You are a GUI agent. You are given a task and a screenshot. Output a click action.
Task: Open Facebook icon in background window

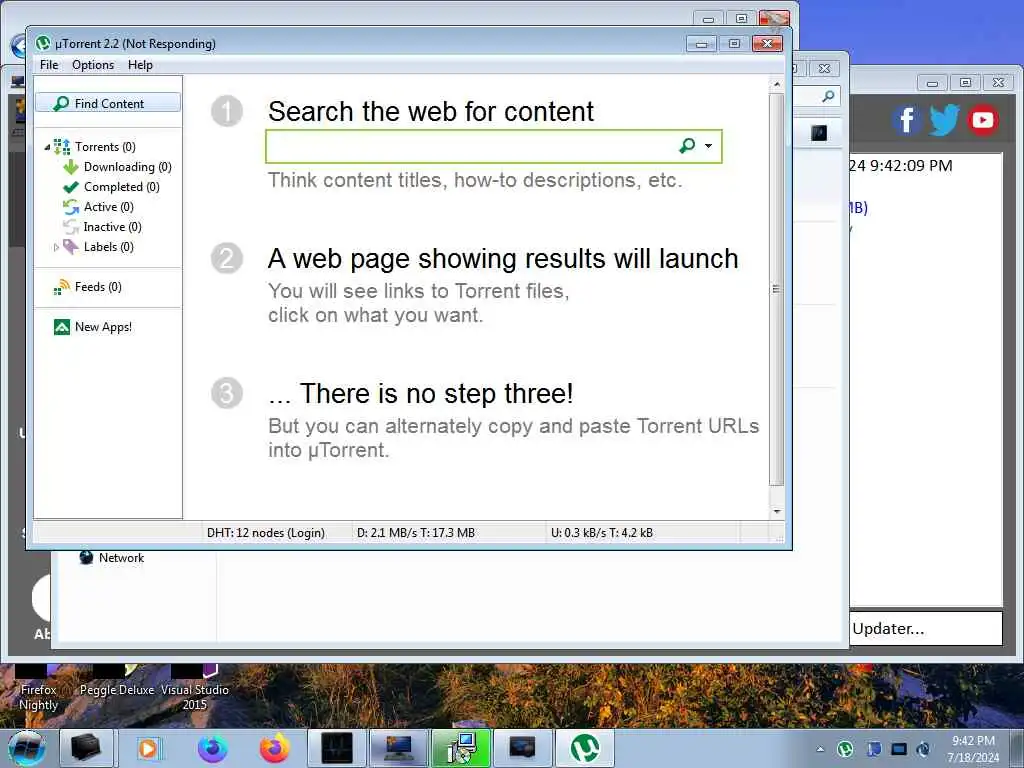click(x=906, y=120)
